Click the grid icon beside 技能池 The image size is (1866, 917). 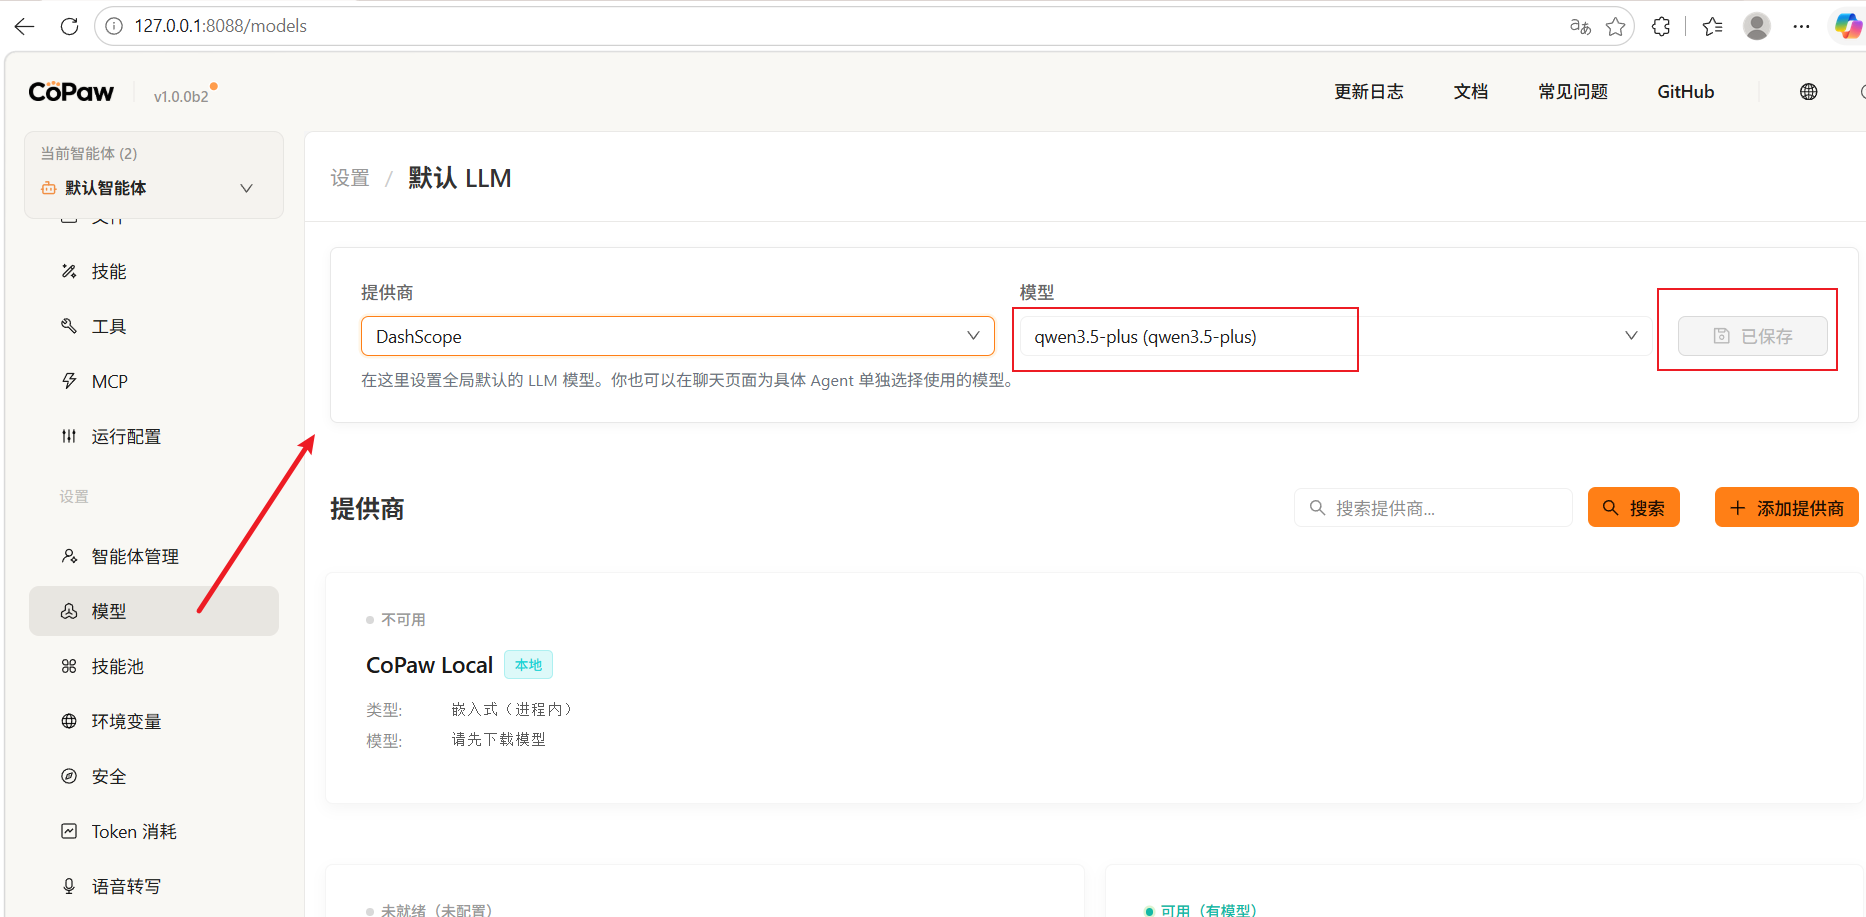coord(69,666)
